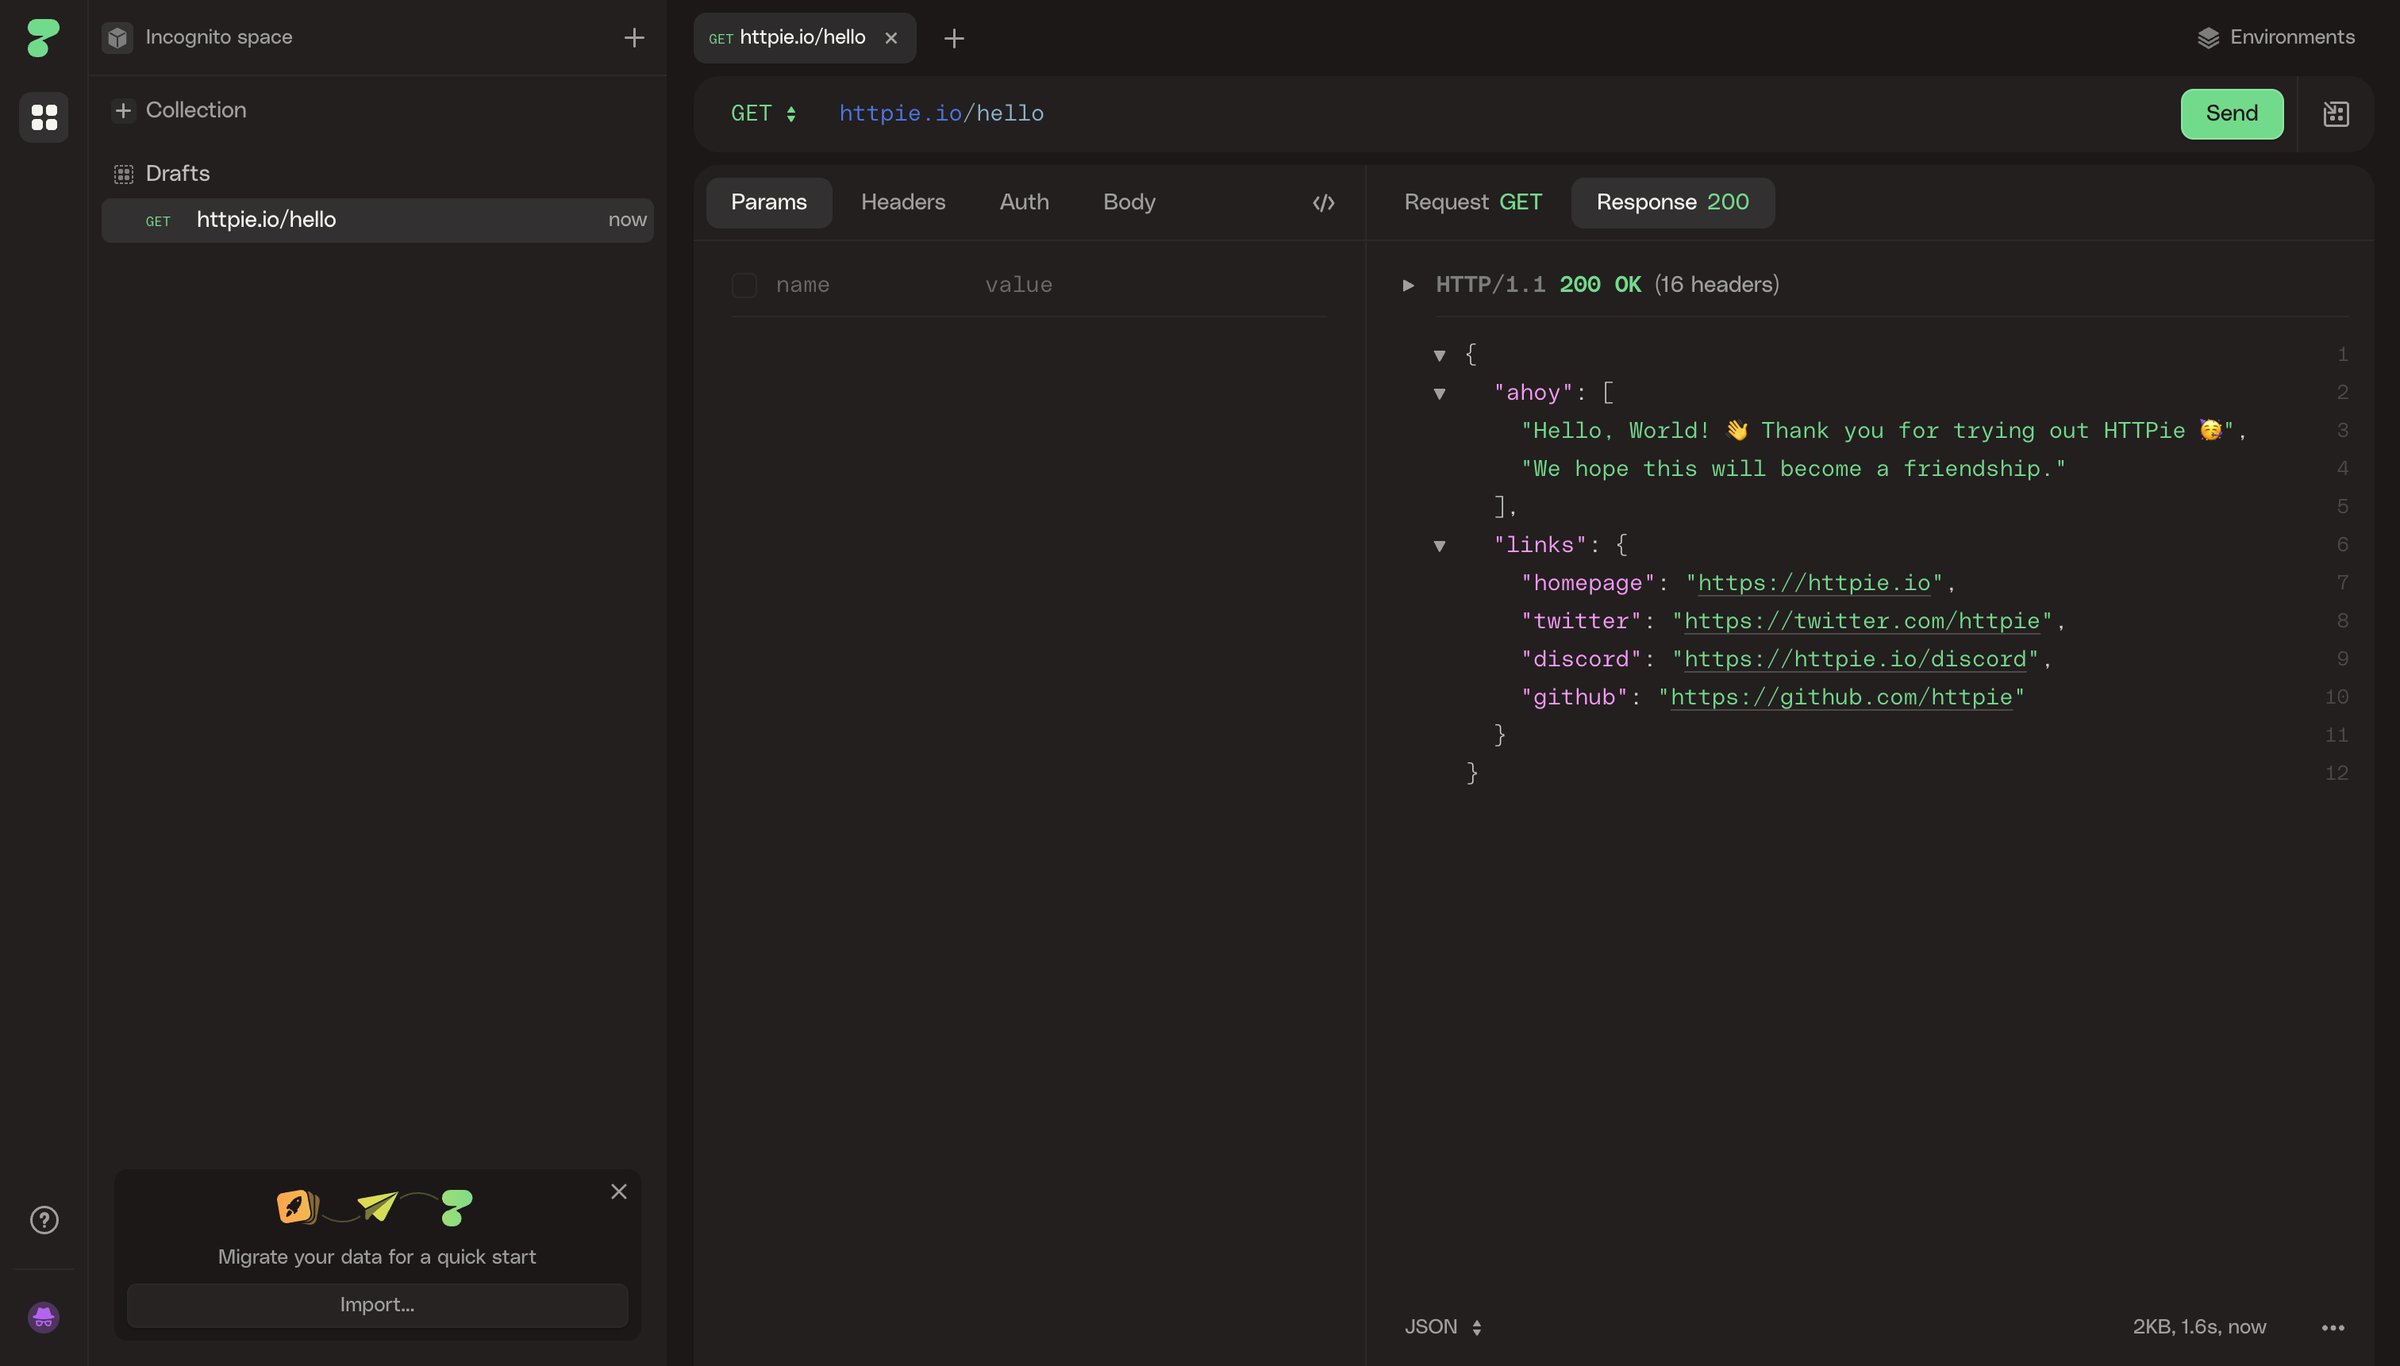Open the httpie.io/discord link

pyautogui.click(x=1855, y=659)
